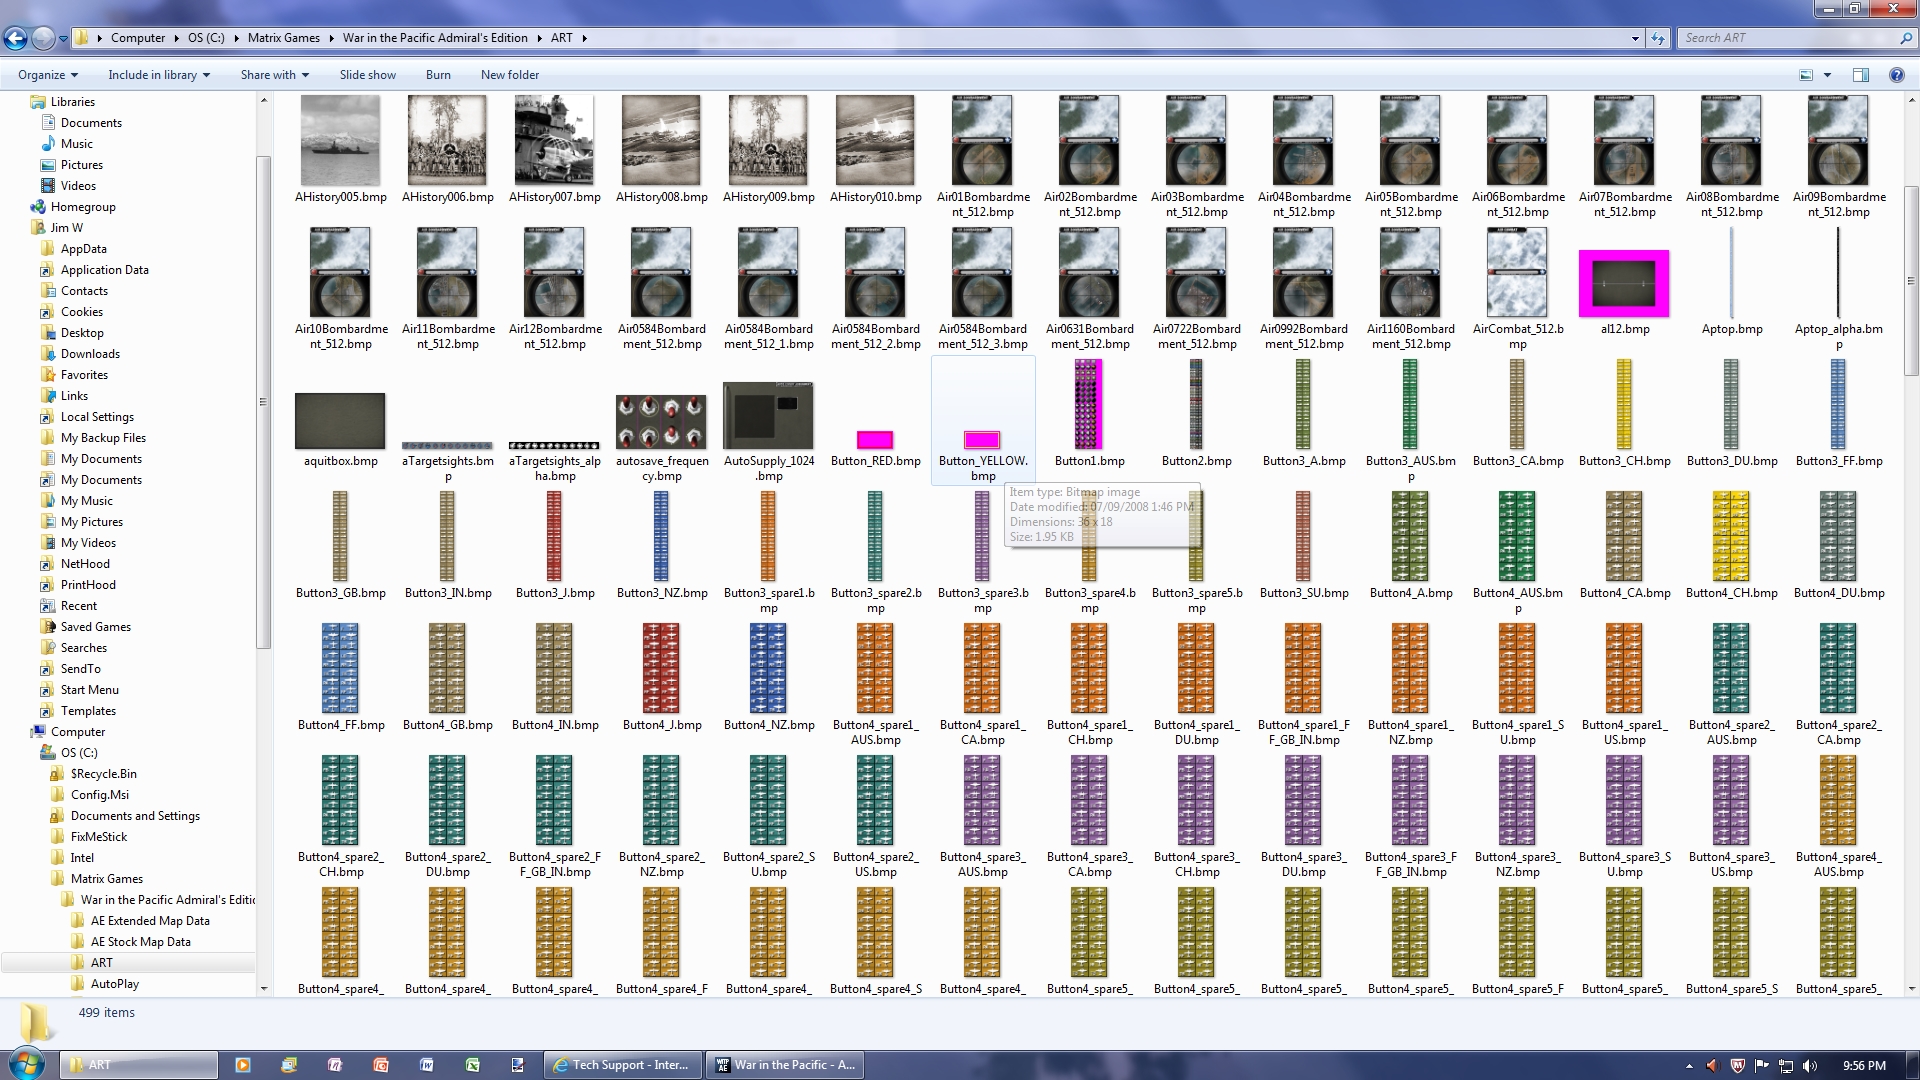The width and height of the screenshot is (1920, 1080).
Task: Select the autosave_frequency.bmp file icon
Action: 661,421
